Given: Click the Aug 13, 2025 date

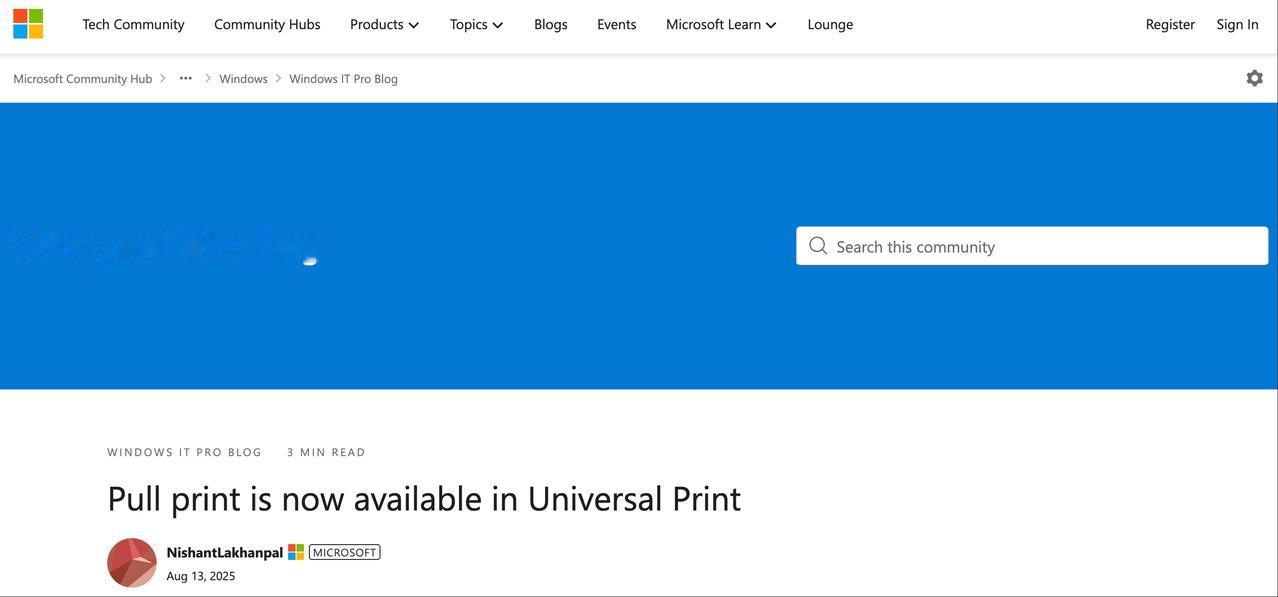Looking at the screenshot, I should point(201,576).
